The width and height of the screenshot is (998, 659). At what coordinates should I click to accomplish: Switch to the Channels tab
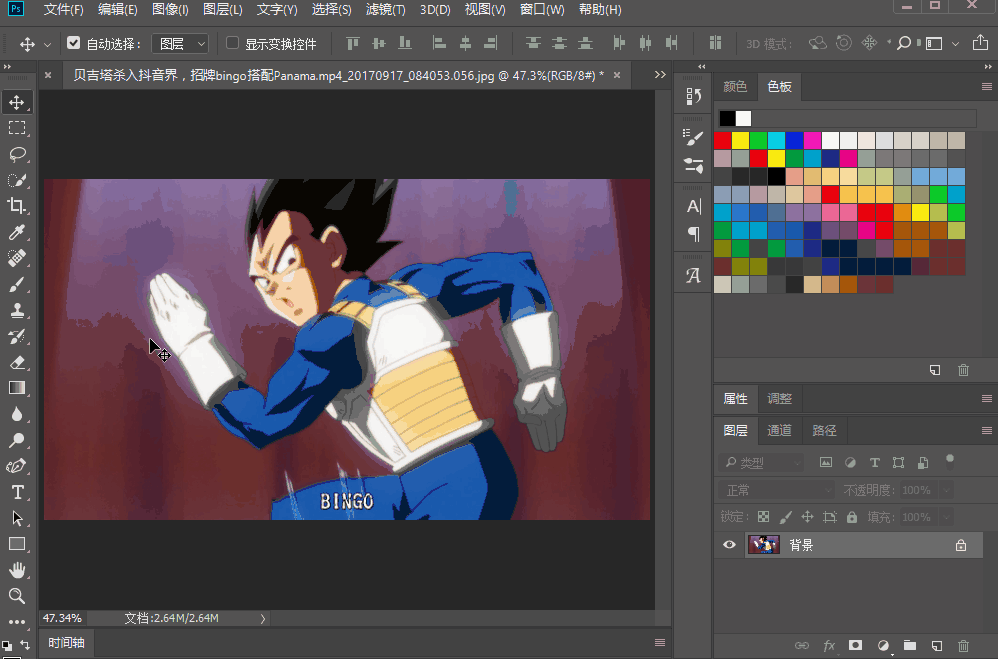(779, 430)
